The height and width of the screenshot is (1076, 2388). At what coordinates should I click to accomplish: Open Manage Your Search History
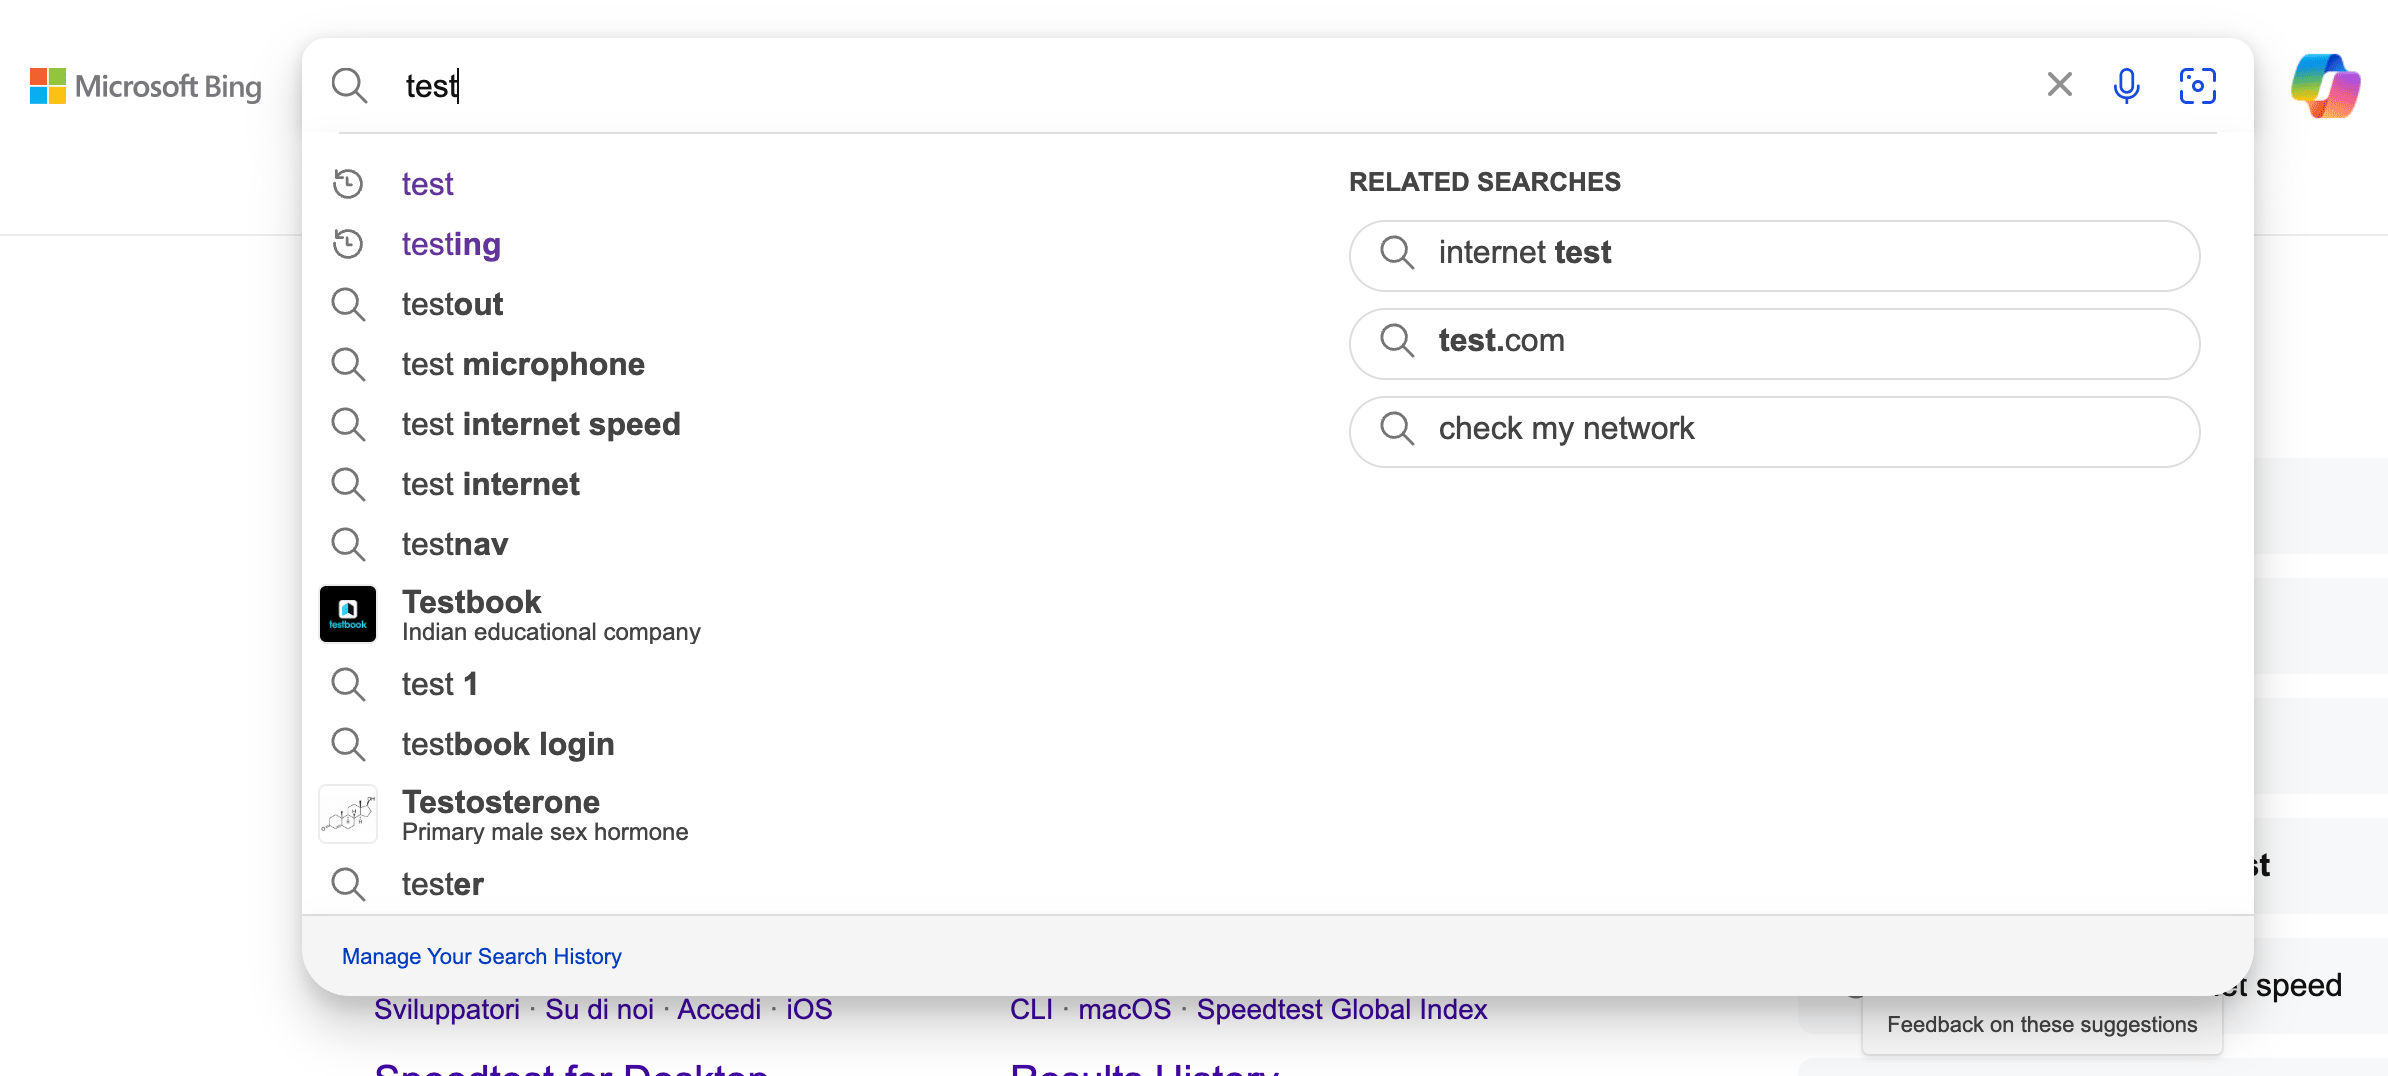481,956
